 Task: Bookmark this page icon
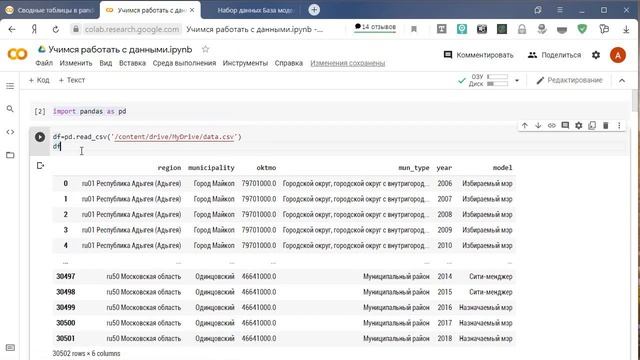414,29
